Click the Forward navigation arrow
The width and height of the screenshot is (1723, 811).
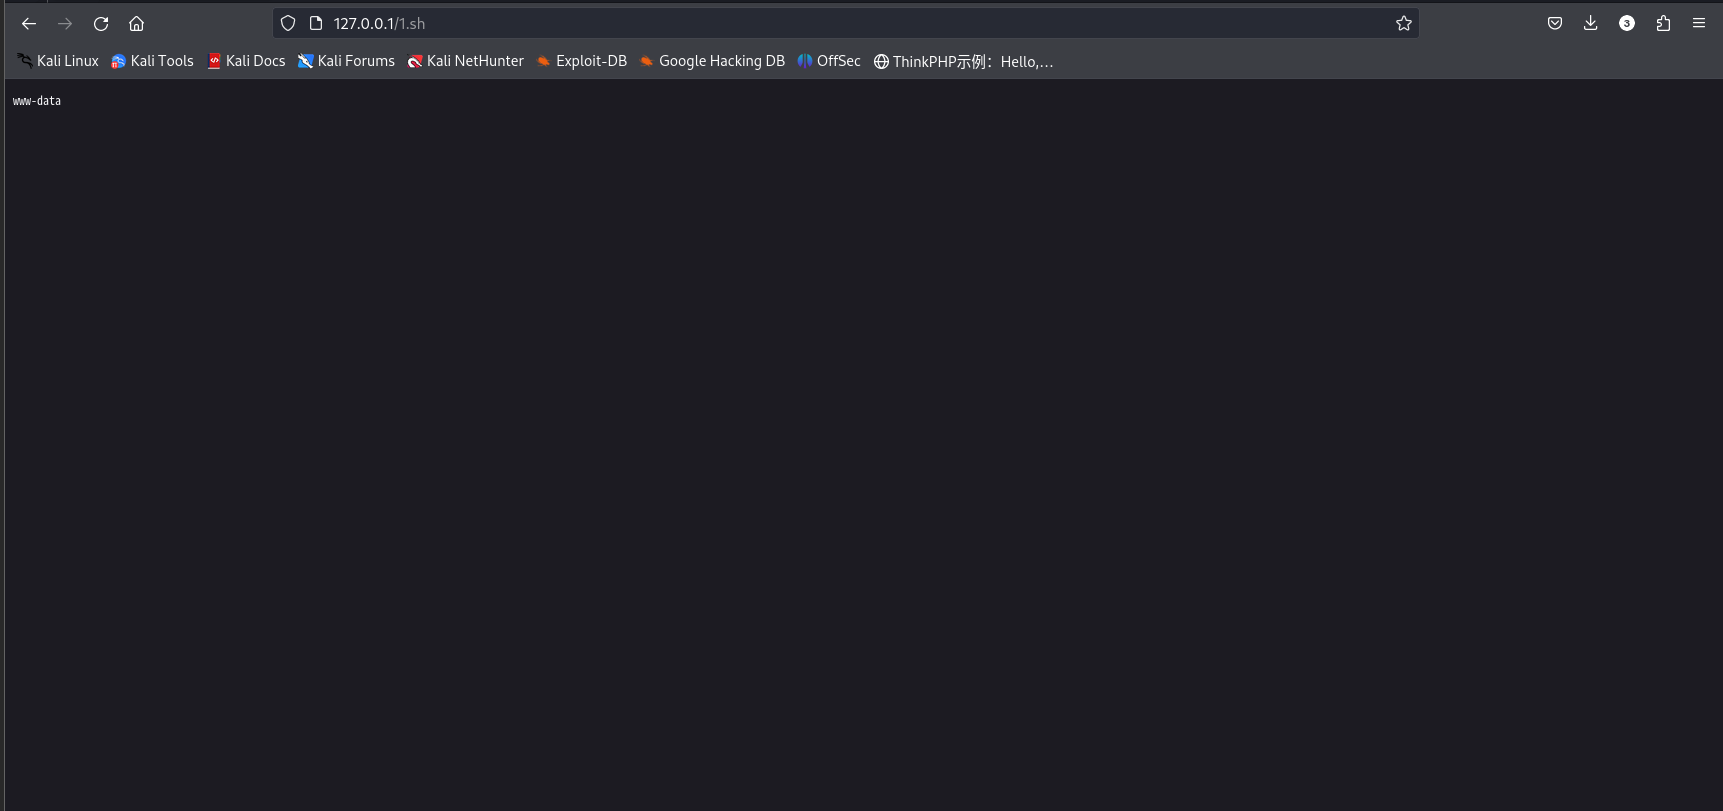tap(65, 23)
